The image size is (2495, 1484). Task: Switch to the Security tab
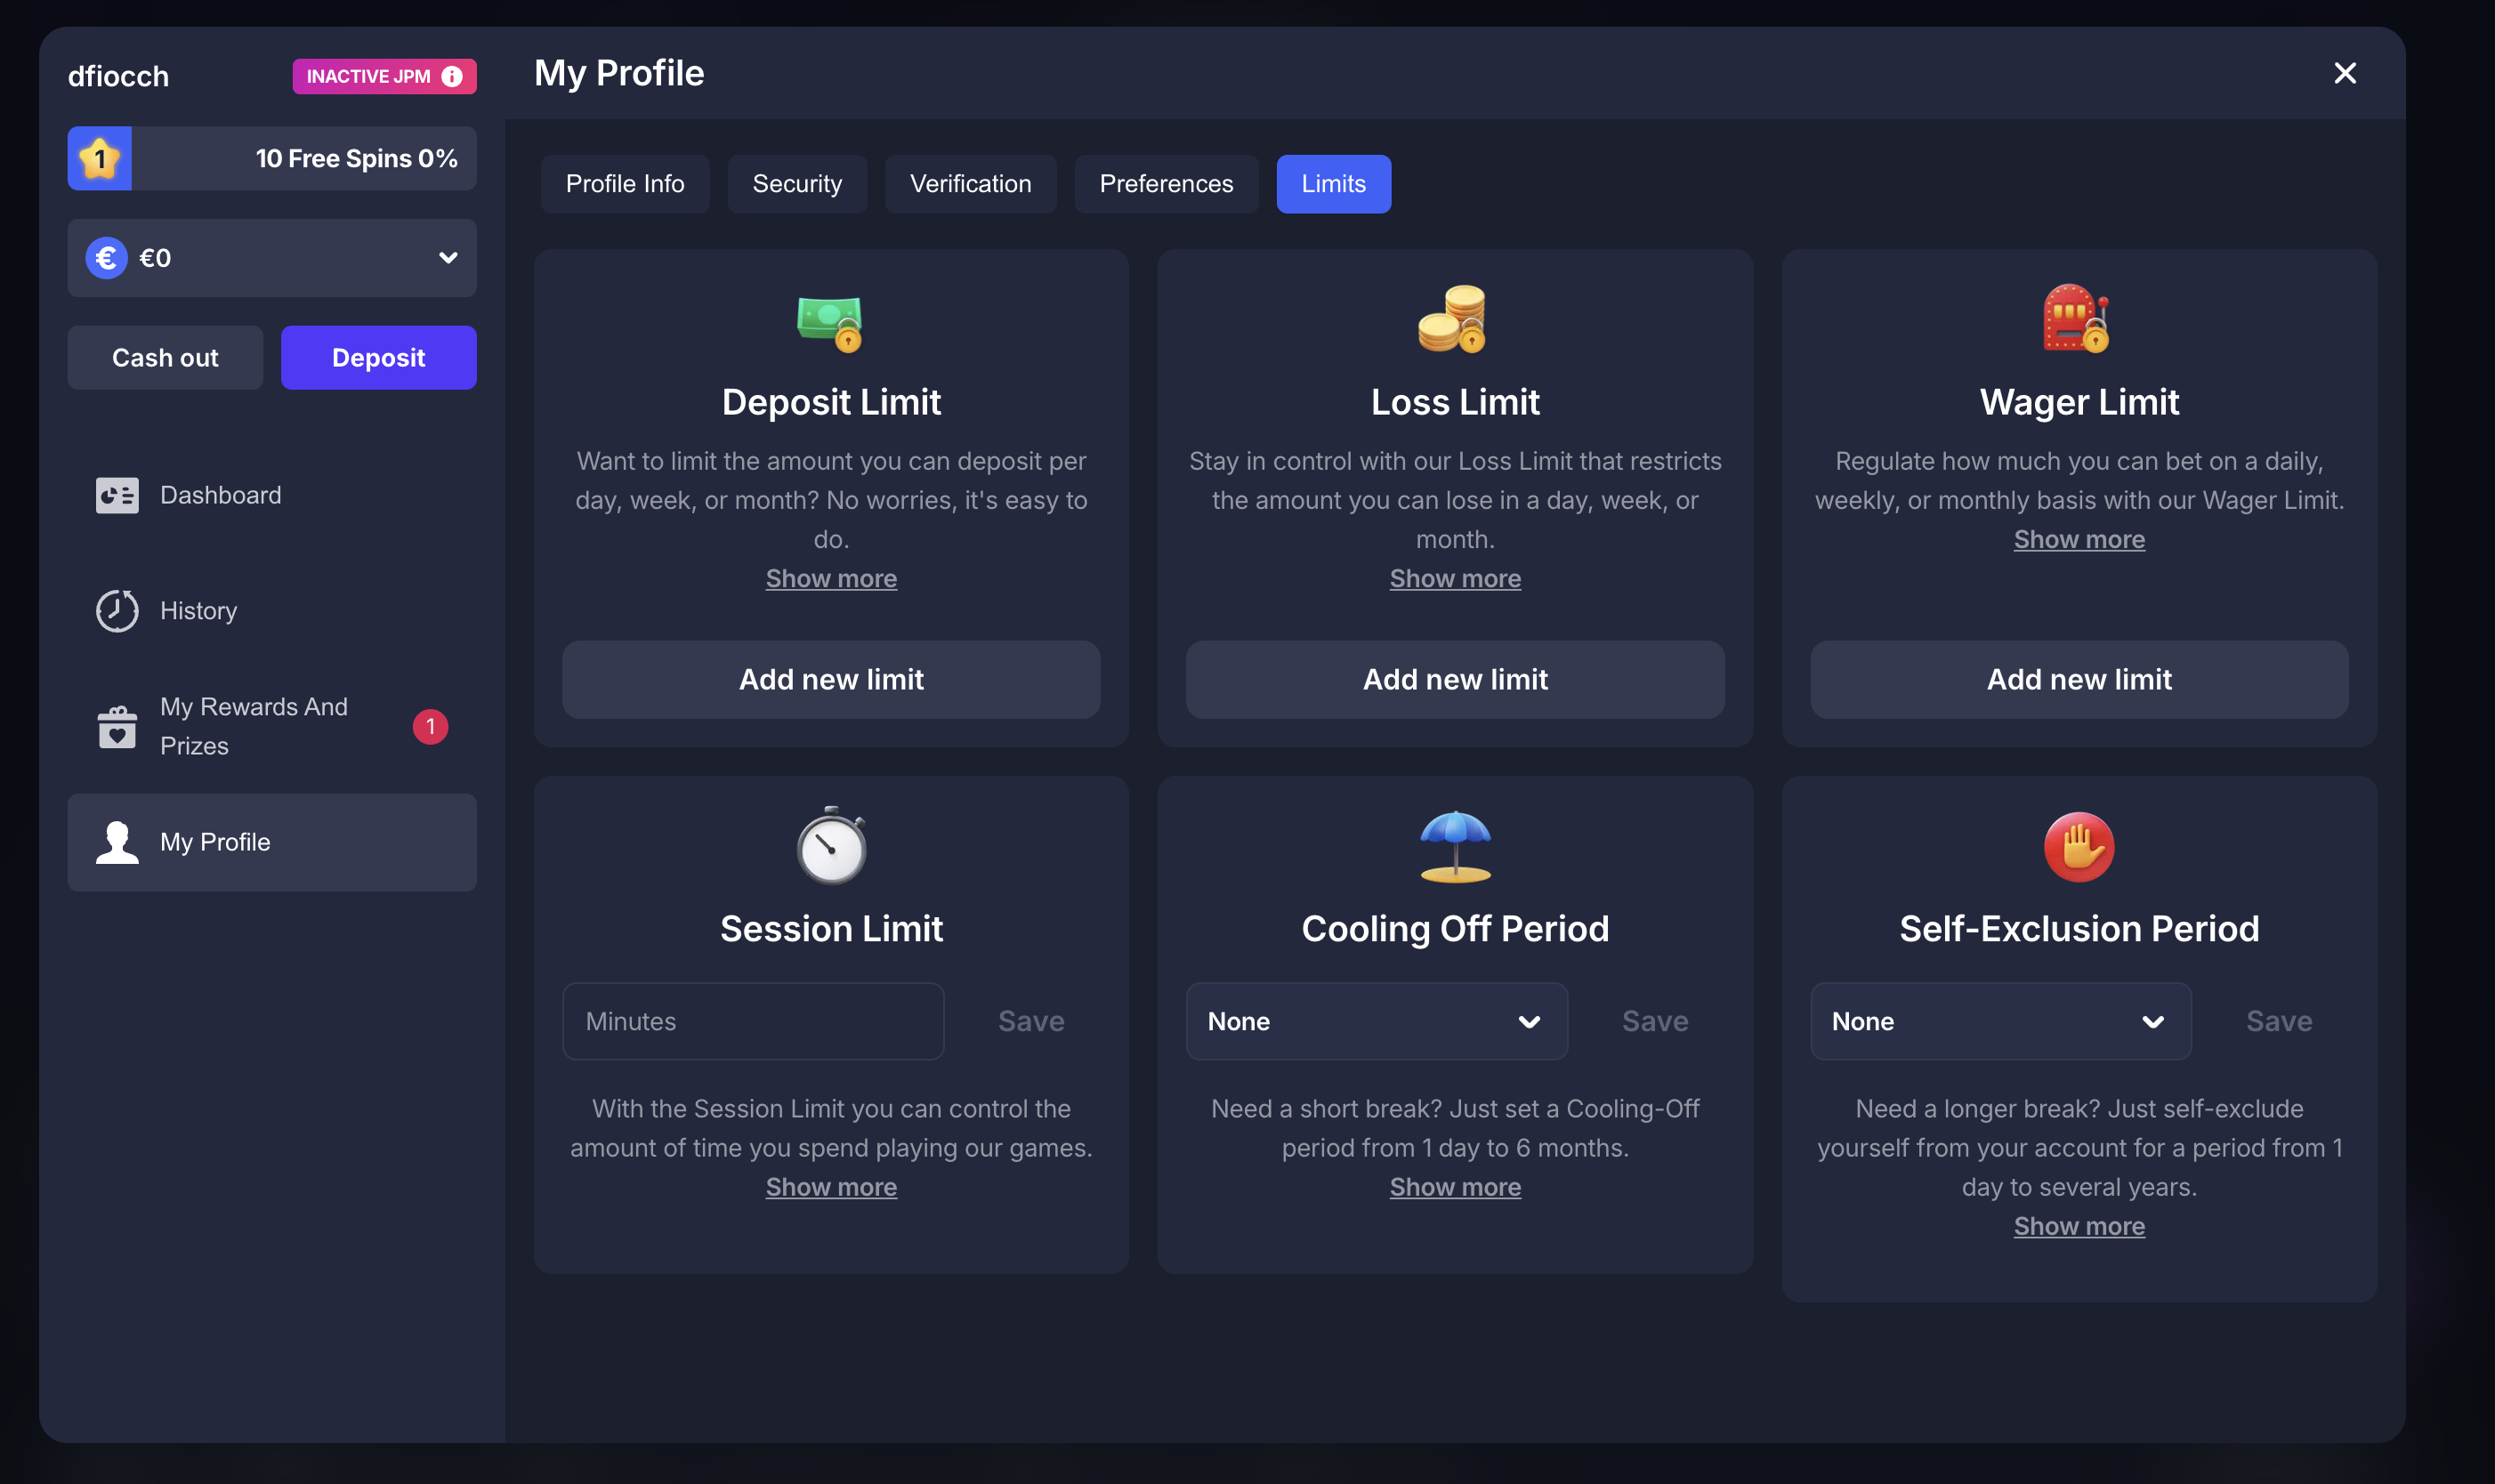point(797,184)
